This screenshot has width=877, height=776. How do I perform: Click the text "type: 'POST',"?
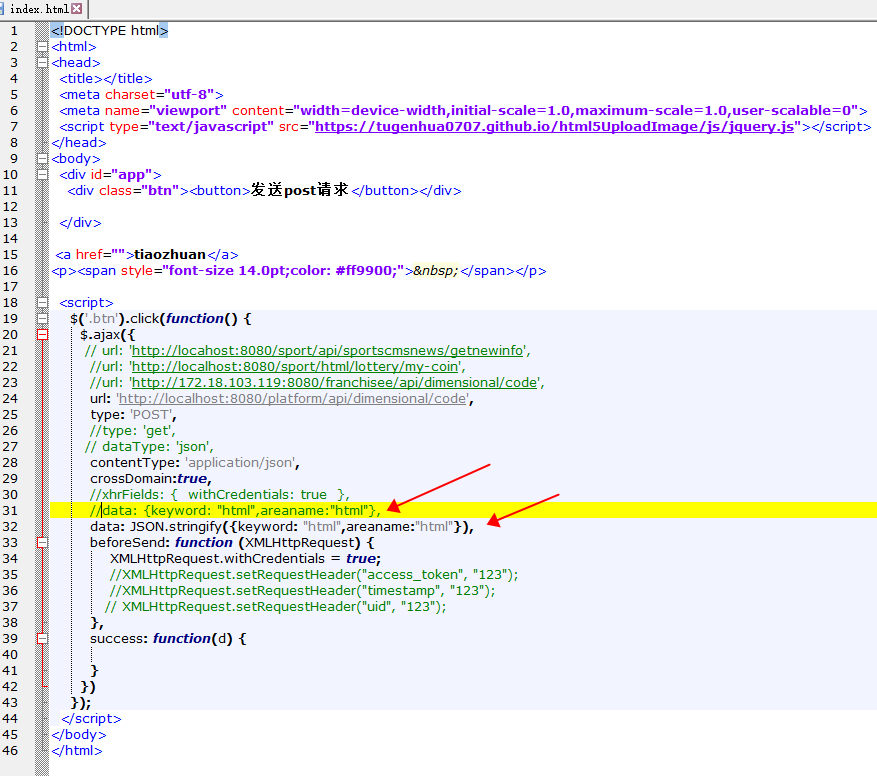point(133,415)
